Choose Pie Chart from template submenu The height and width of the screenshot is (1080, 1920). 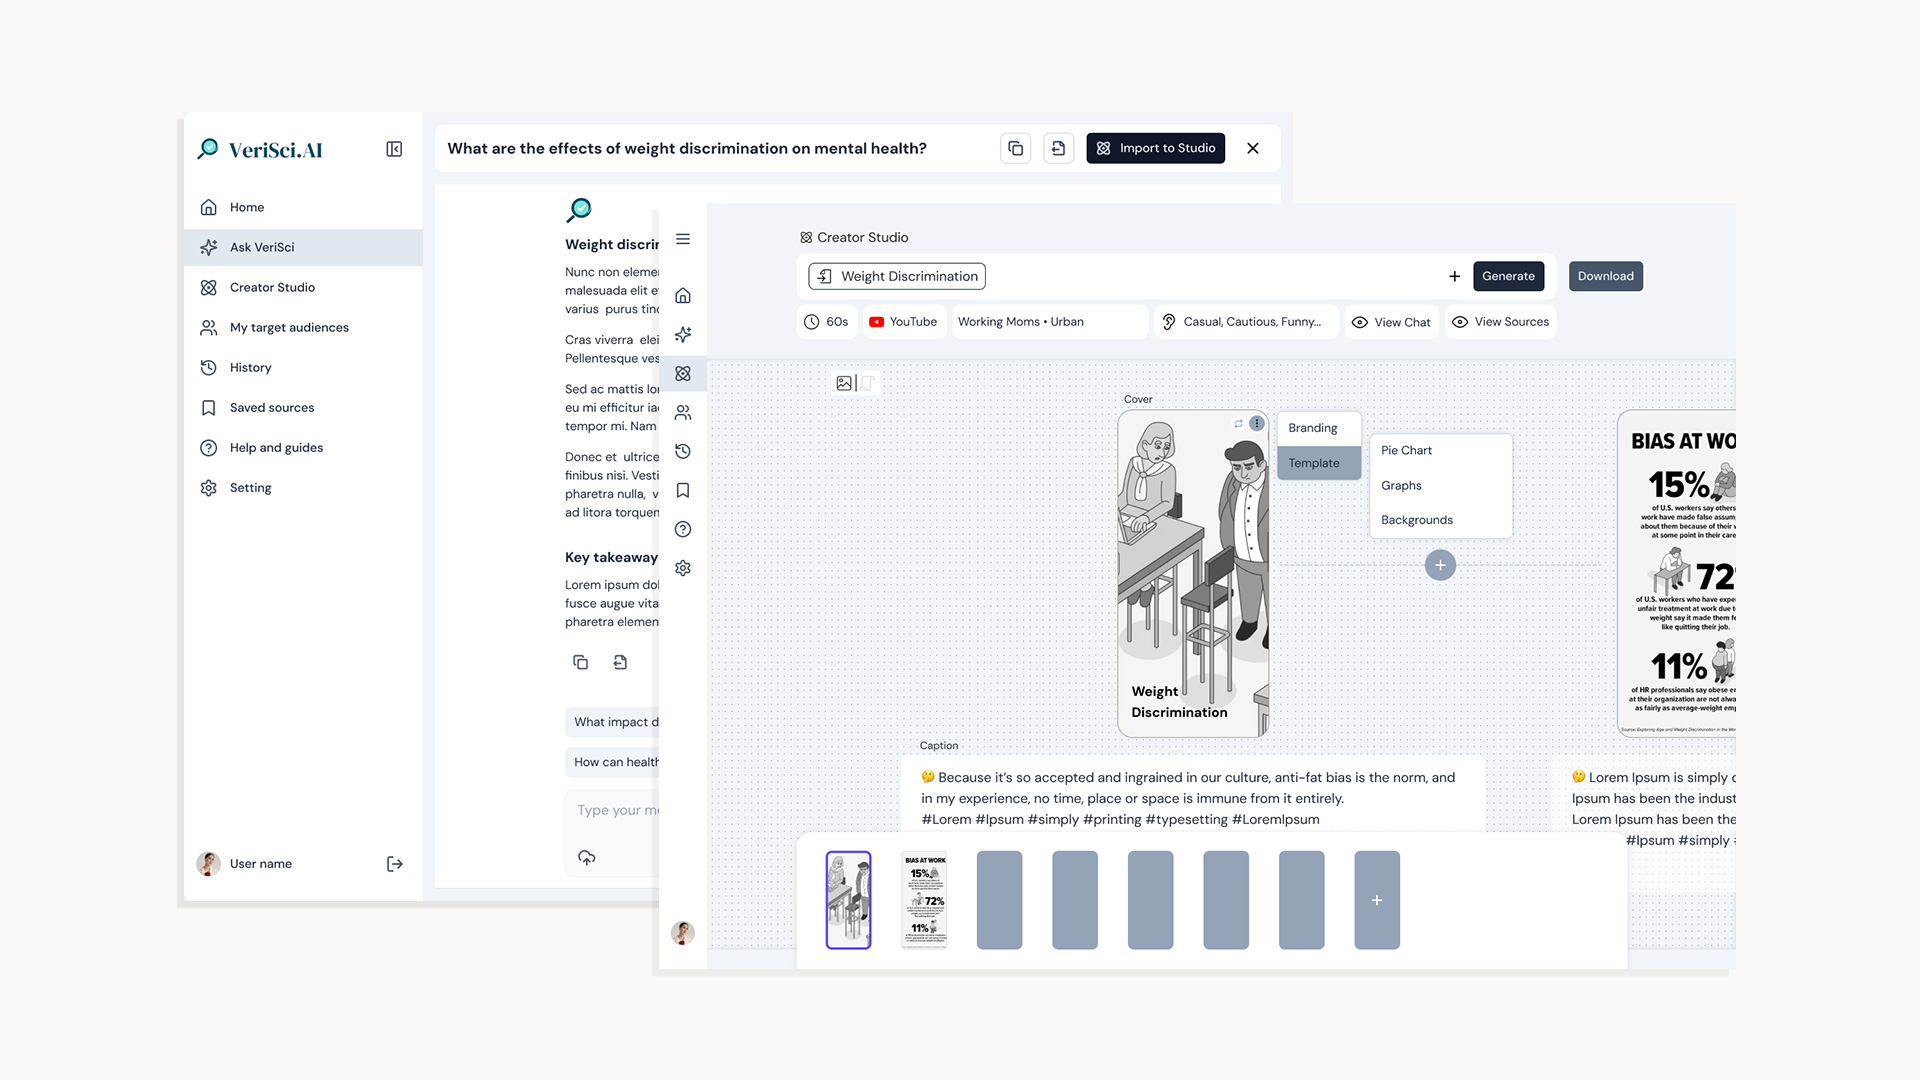coord(1407,451)
